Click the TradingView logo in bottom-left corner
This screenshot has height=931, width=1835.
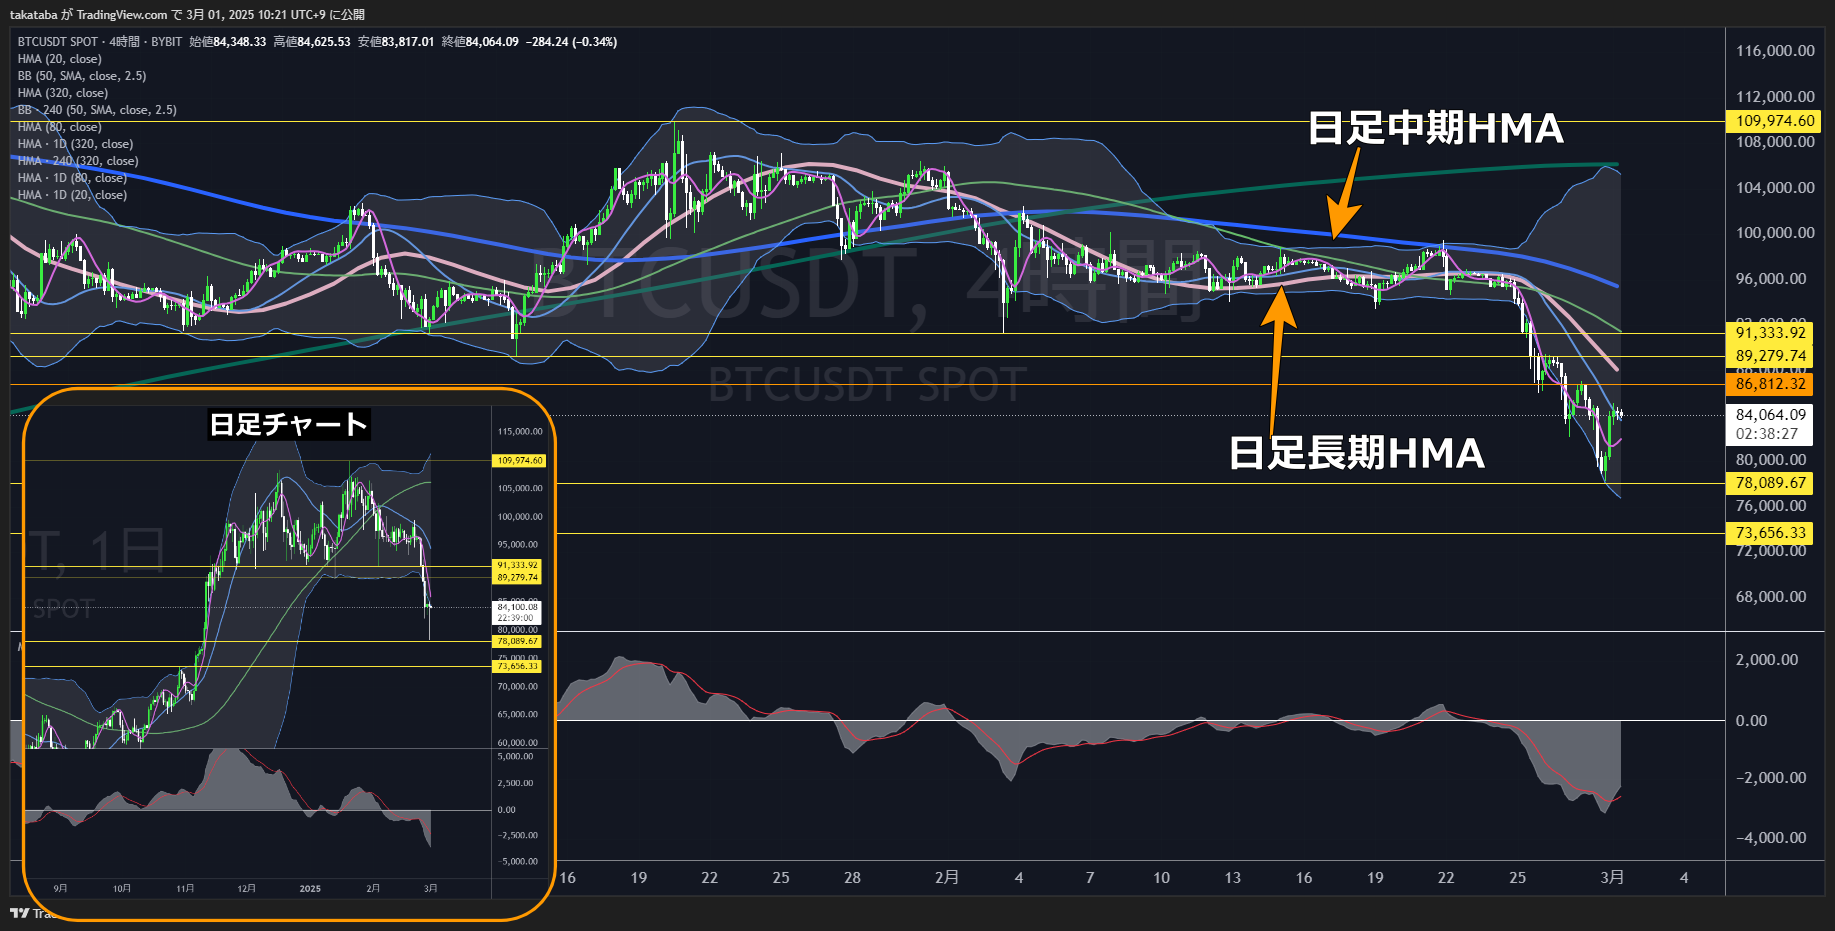[19, 912]
